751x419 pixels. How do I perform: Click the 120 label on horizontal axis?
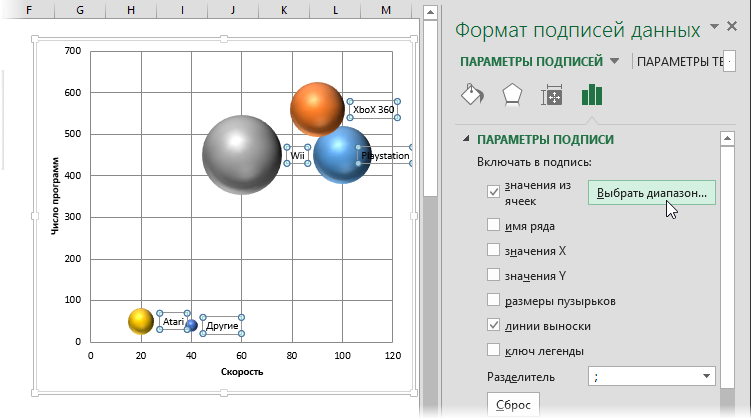click(393, 355)
